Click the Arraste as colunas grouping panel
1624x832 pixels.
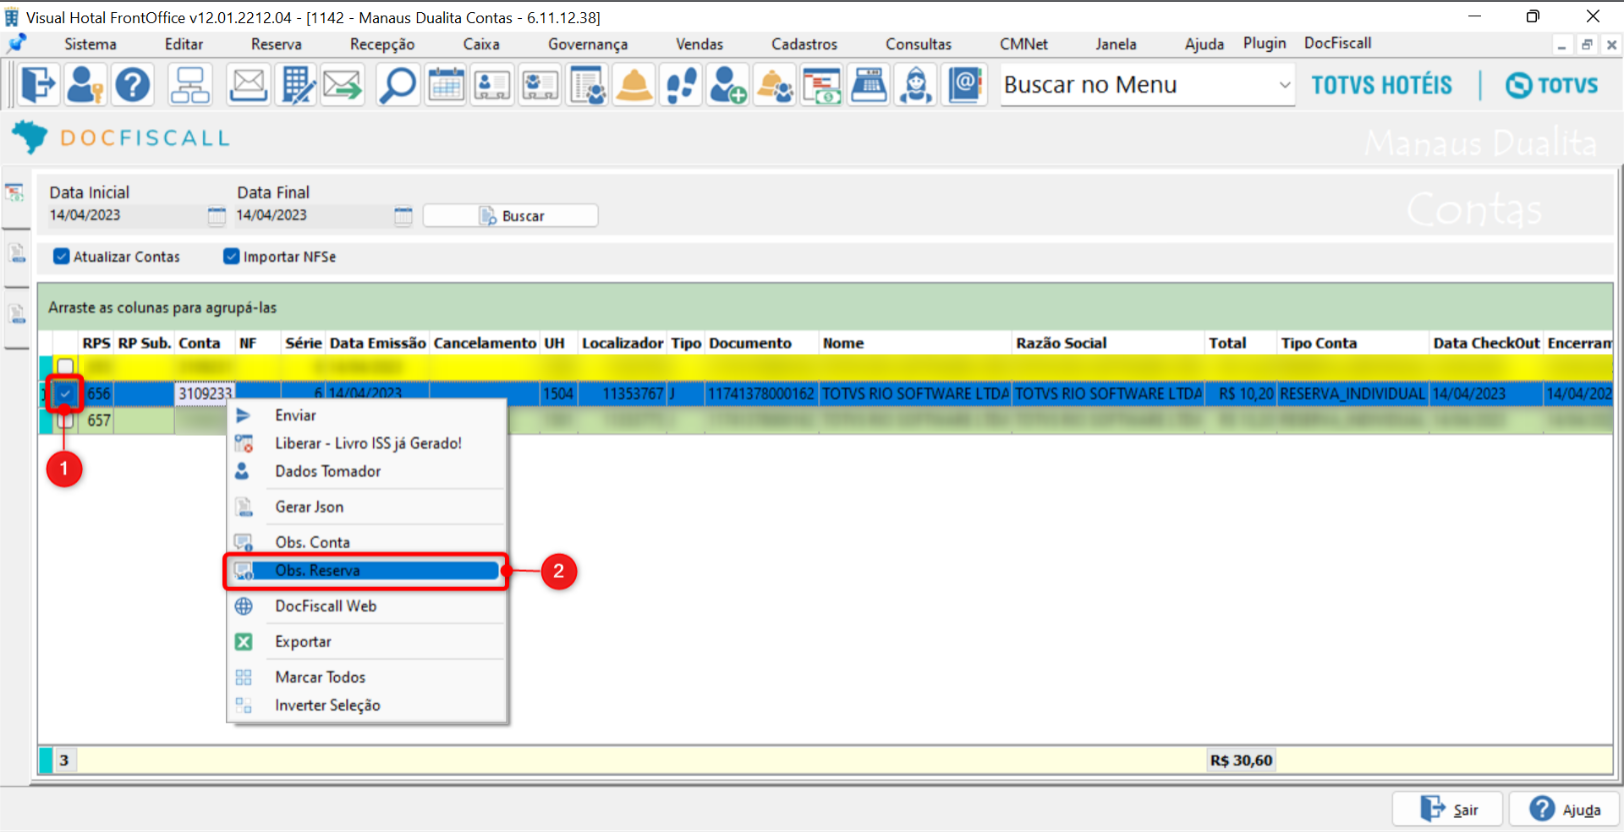pyautogui.click(x=825, y=307)
